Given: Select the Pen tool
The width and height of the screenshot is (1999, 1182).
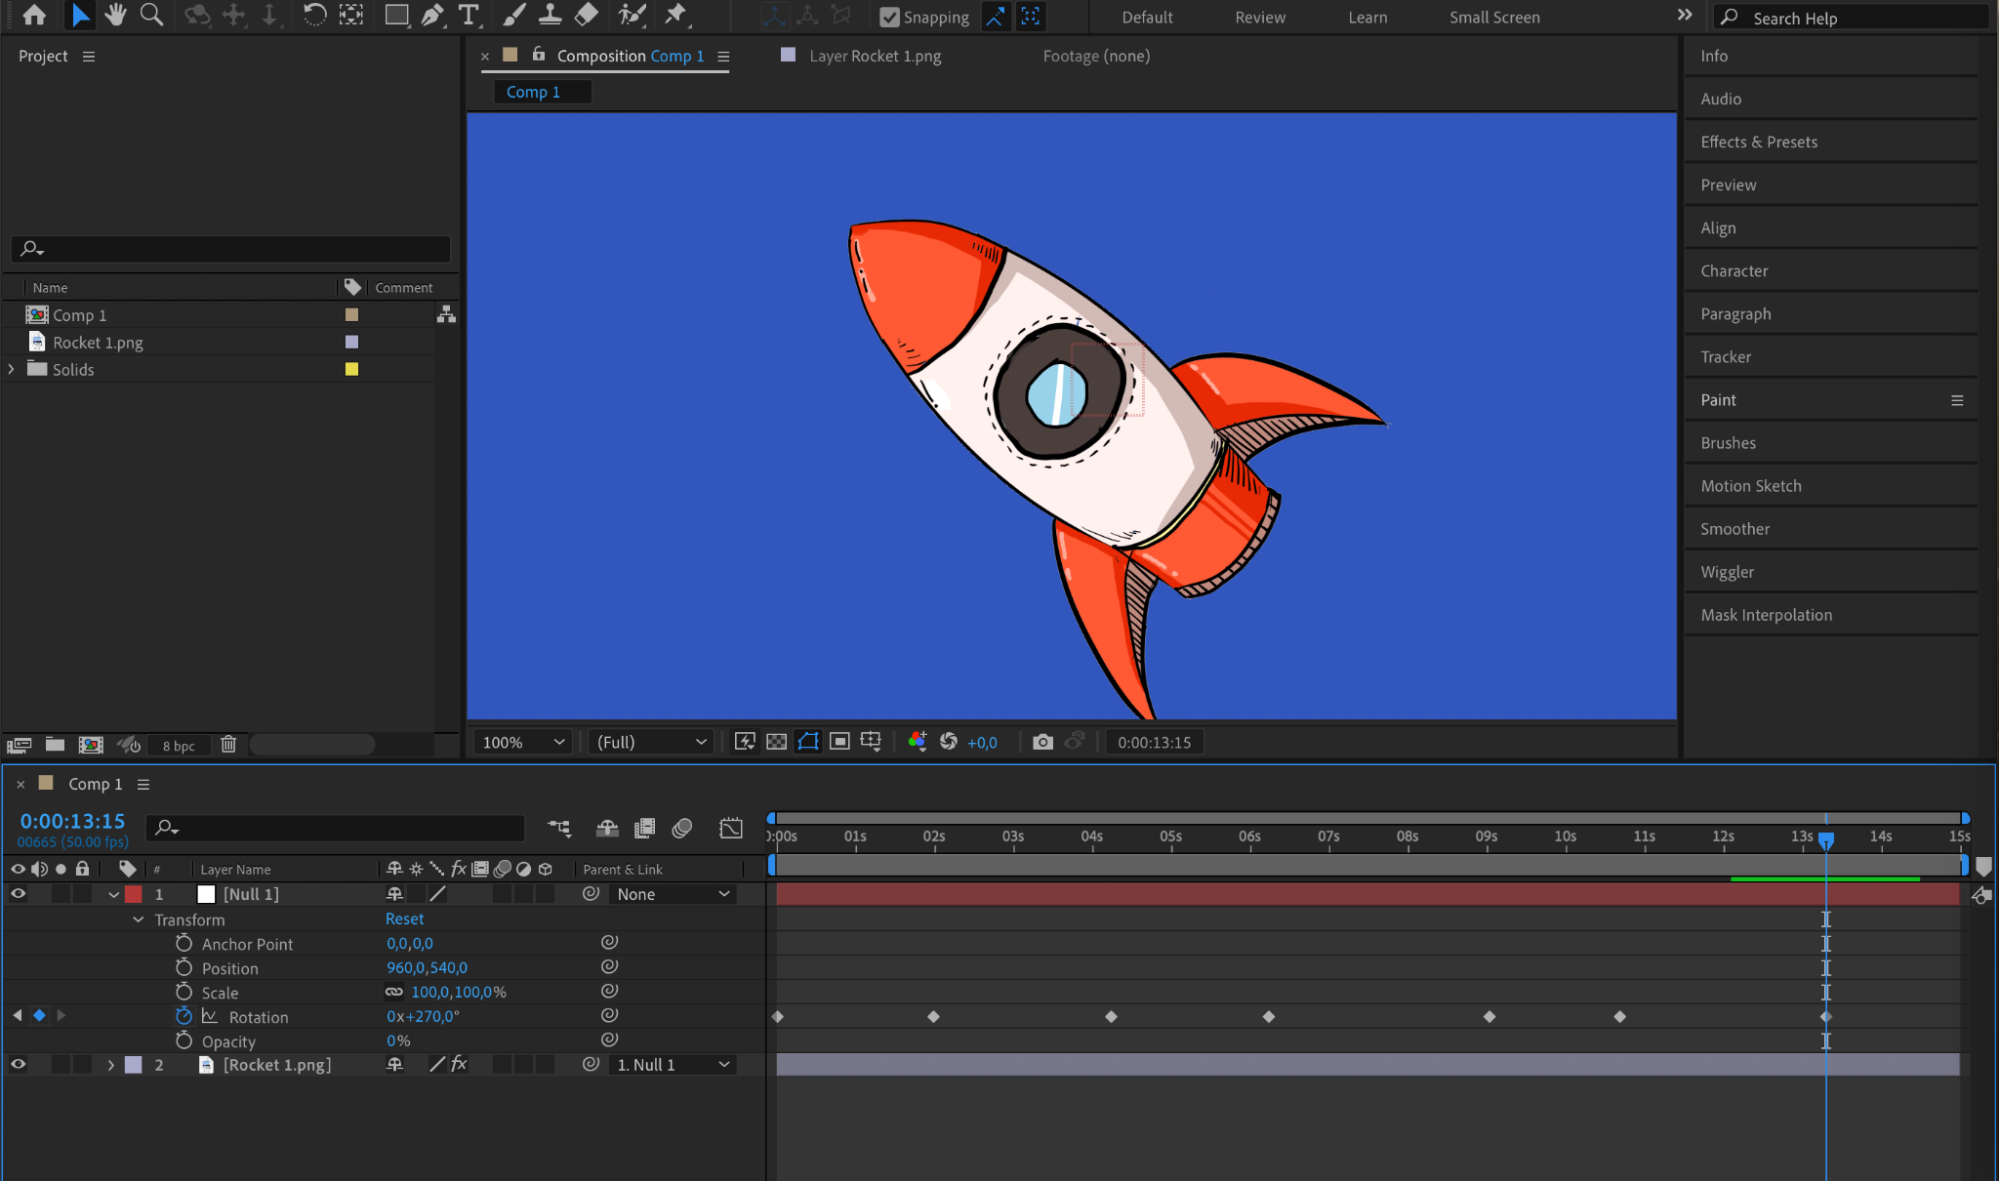Looking at the screenshot, I should click(x=432, y=15).
